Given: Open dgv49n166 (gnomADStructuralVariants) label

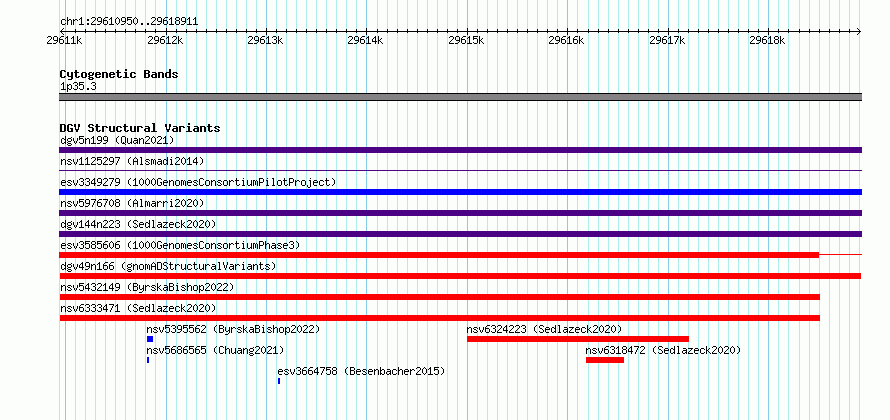Looking at the screenshot, I should (x=168, y=266).
